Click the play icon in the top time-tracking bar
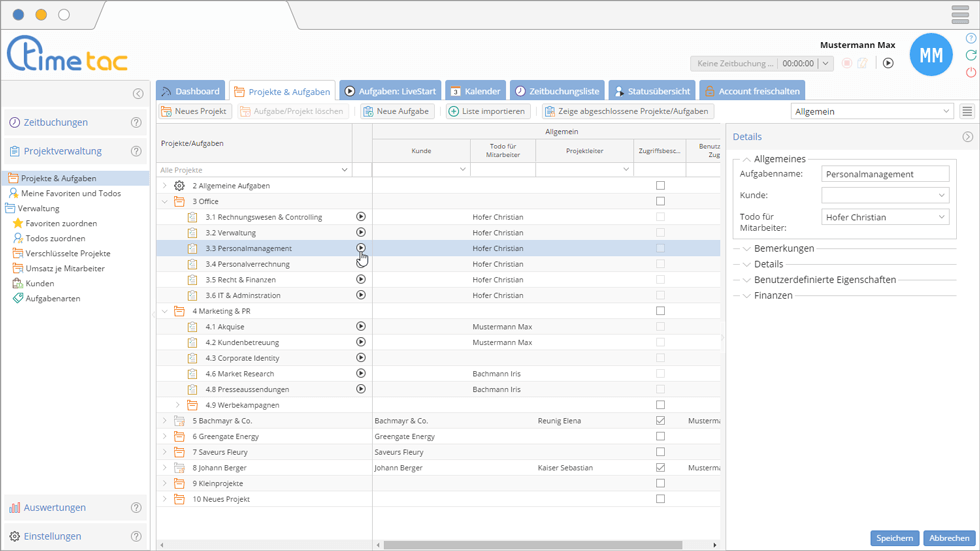Screen dimensions: 980x551 point(888,63)
